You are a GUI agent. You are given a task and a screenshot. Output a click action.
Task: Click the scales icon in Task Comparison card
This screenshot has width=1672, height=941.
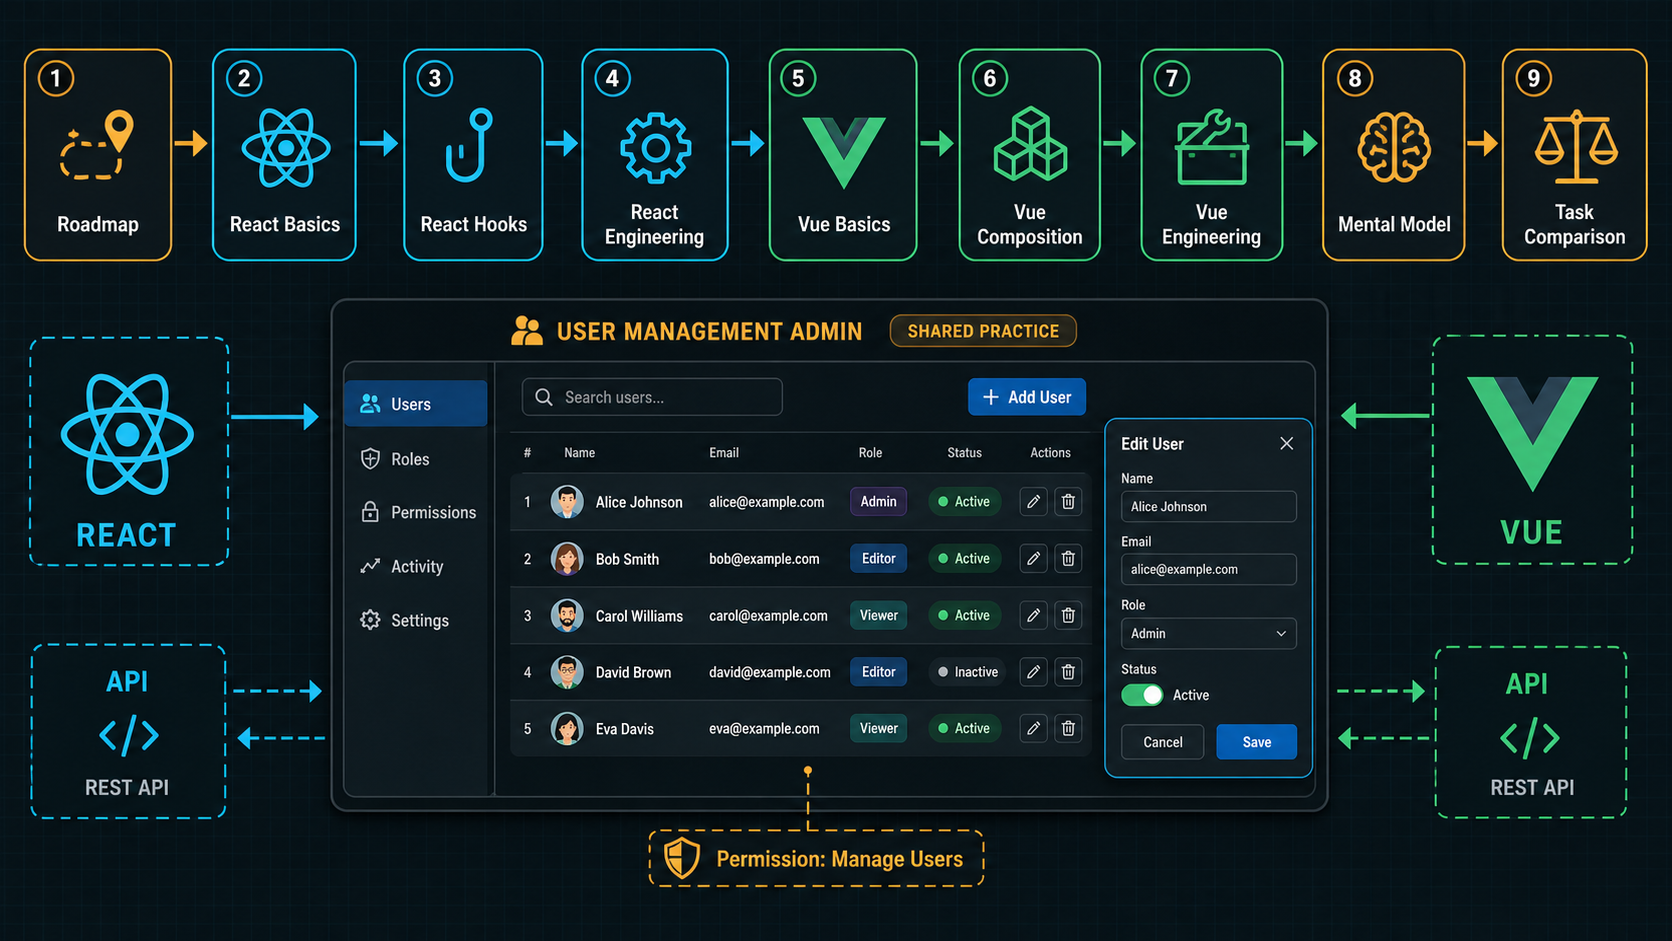1576,147
